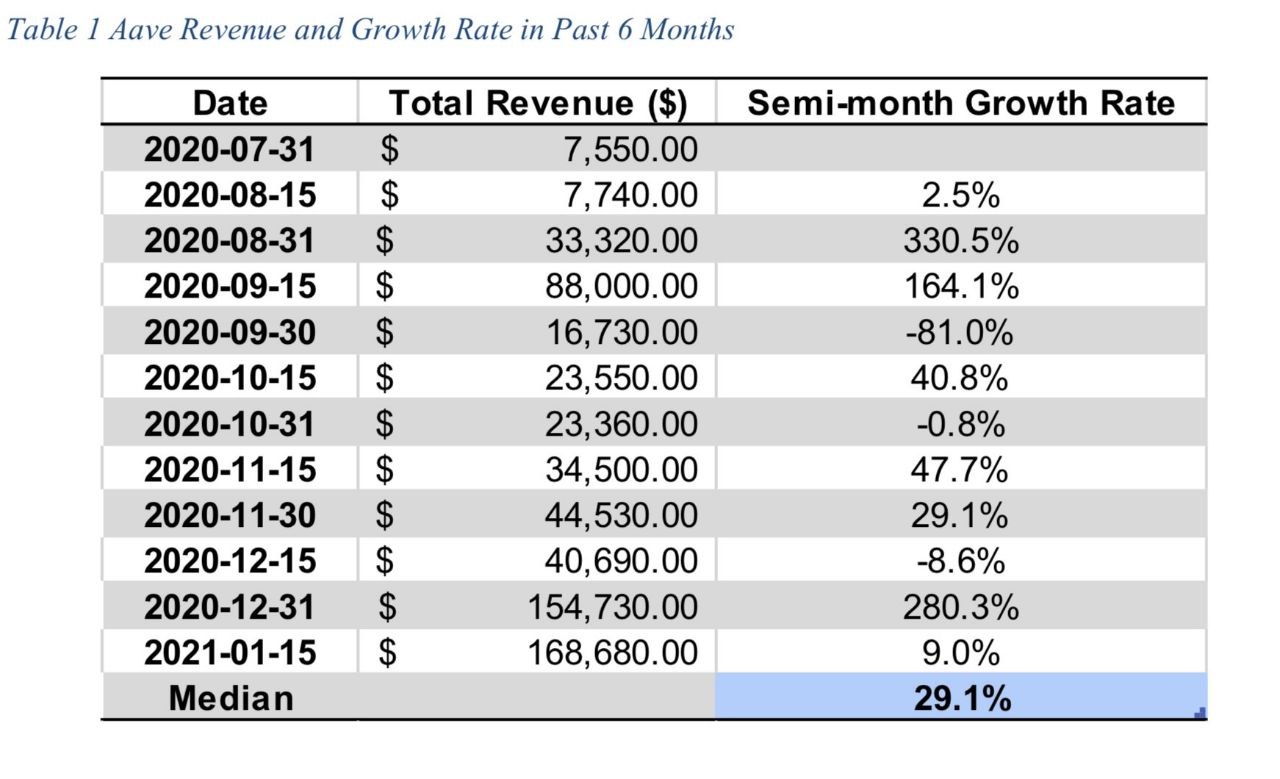Select revenue value 154,730.00
Viewport: 1280px width, 779px height.
click(612, 607)
